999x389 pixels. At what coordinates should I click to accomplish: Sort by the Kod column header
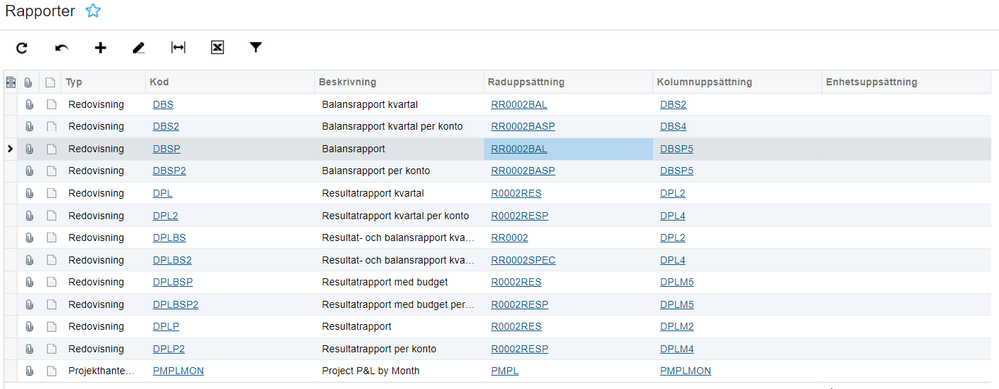pyautogui.click(x=231, y=82)
